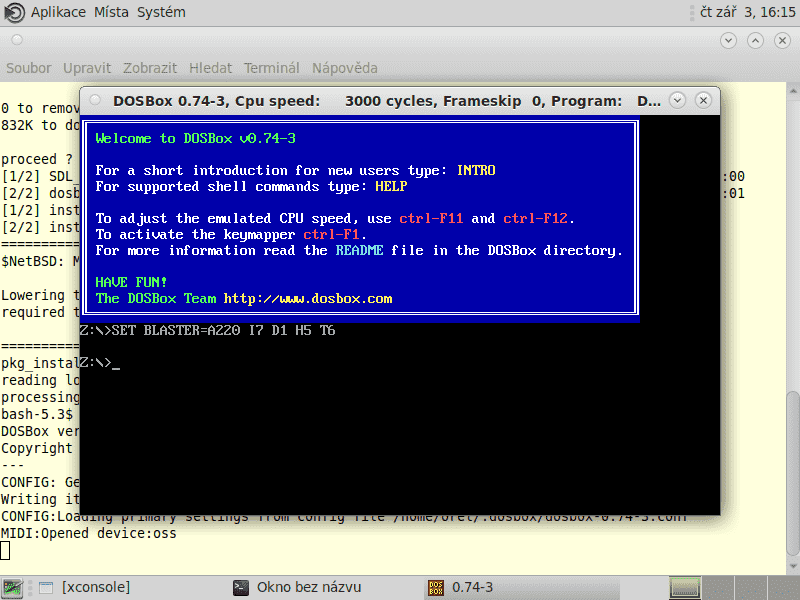Image resolution: width=800 pixels, height=600 pixels.
Task: Open the terminal's Nápověda menu
Action: coord(345,68)
